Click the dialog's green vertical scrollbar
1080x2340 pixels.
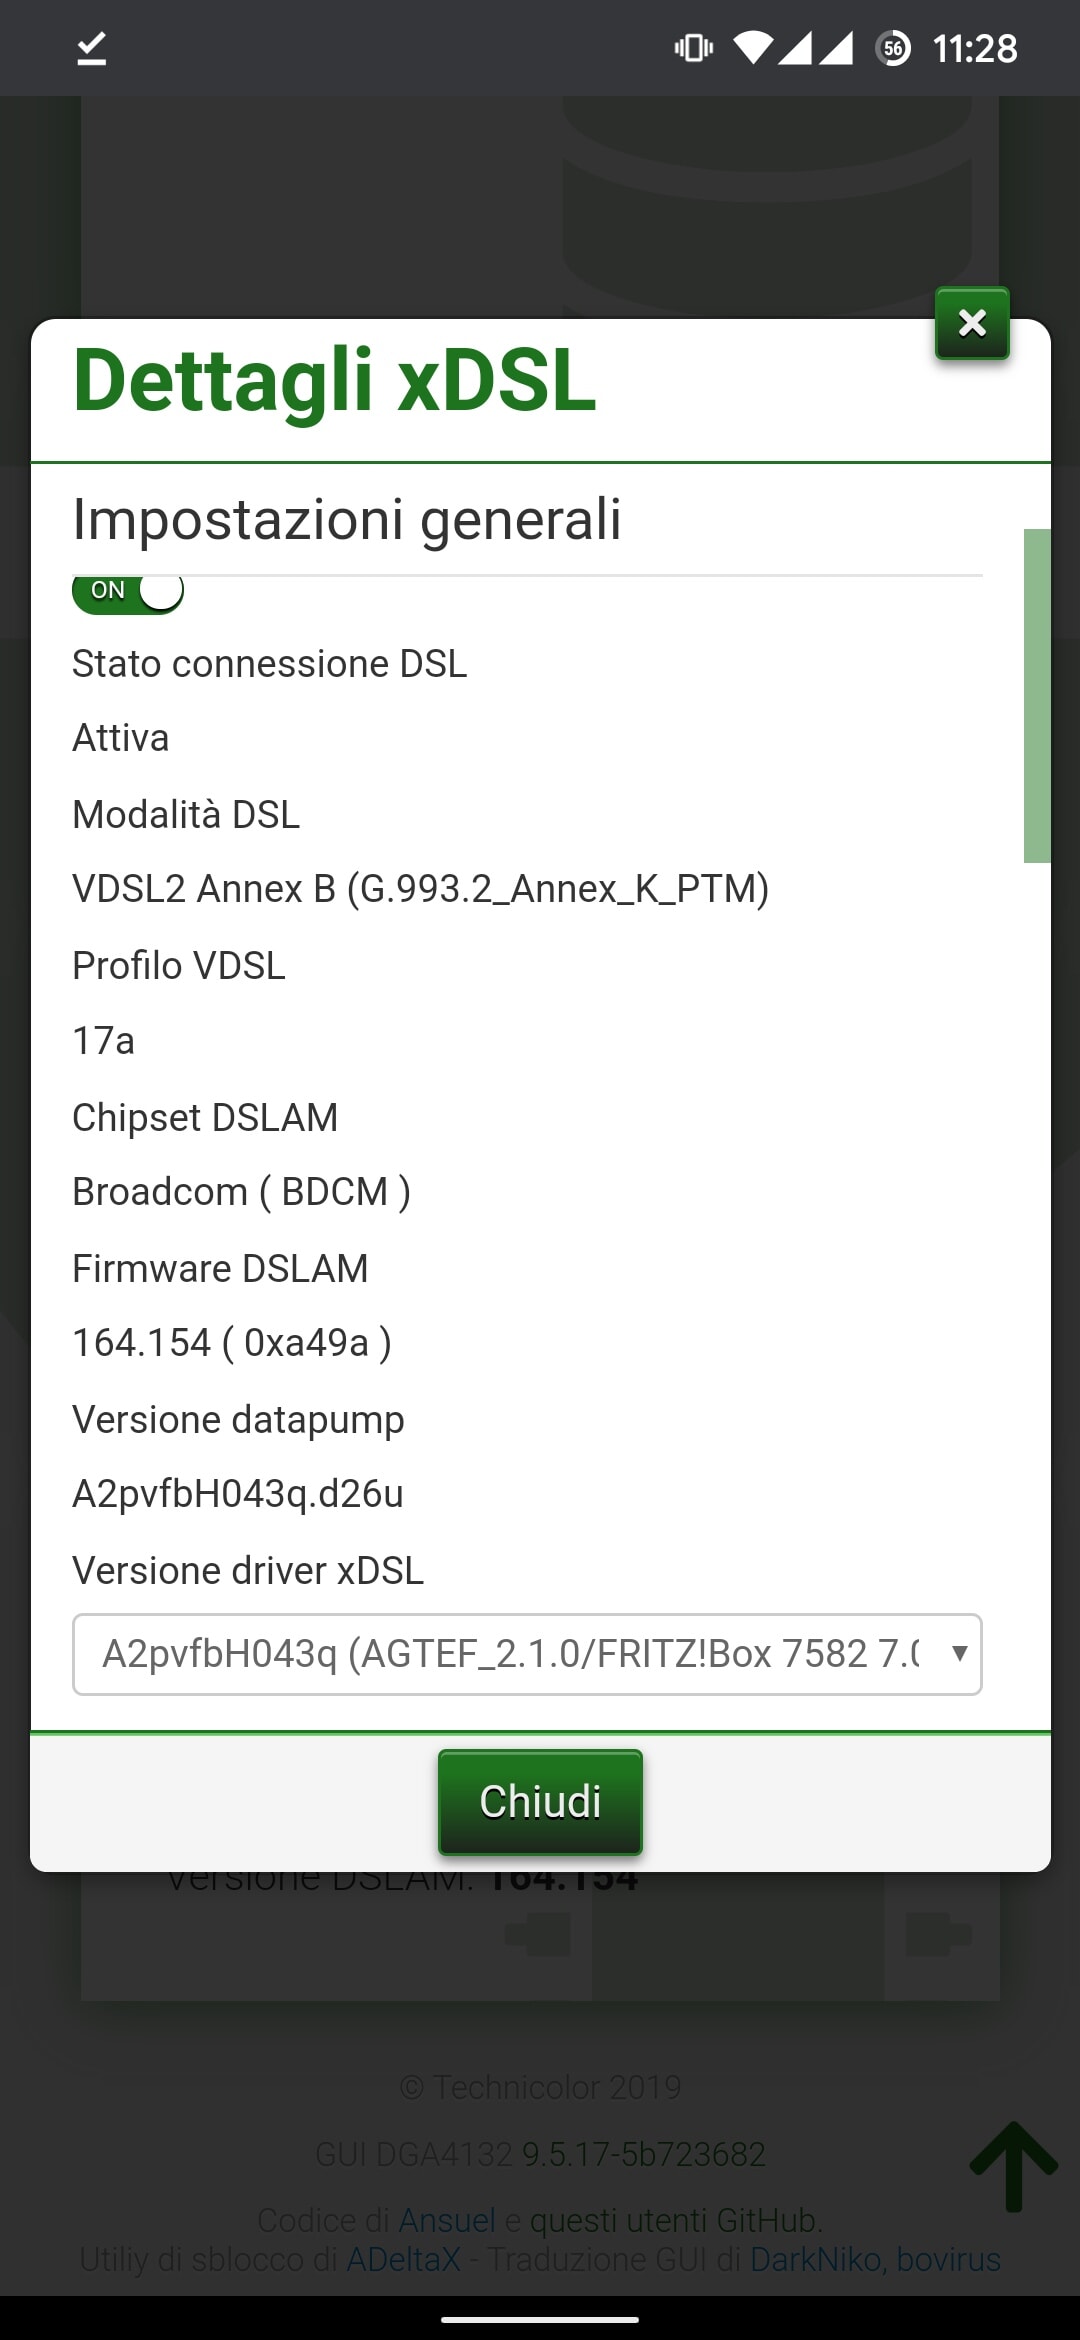(1037, 695)
